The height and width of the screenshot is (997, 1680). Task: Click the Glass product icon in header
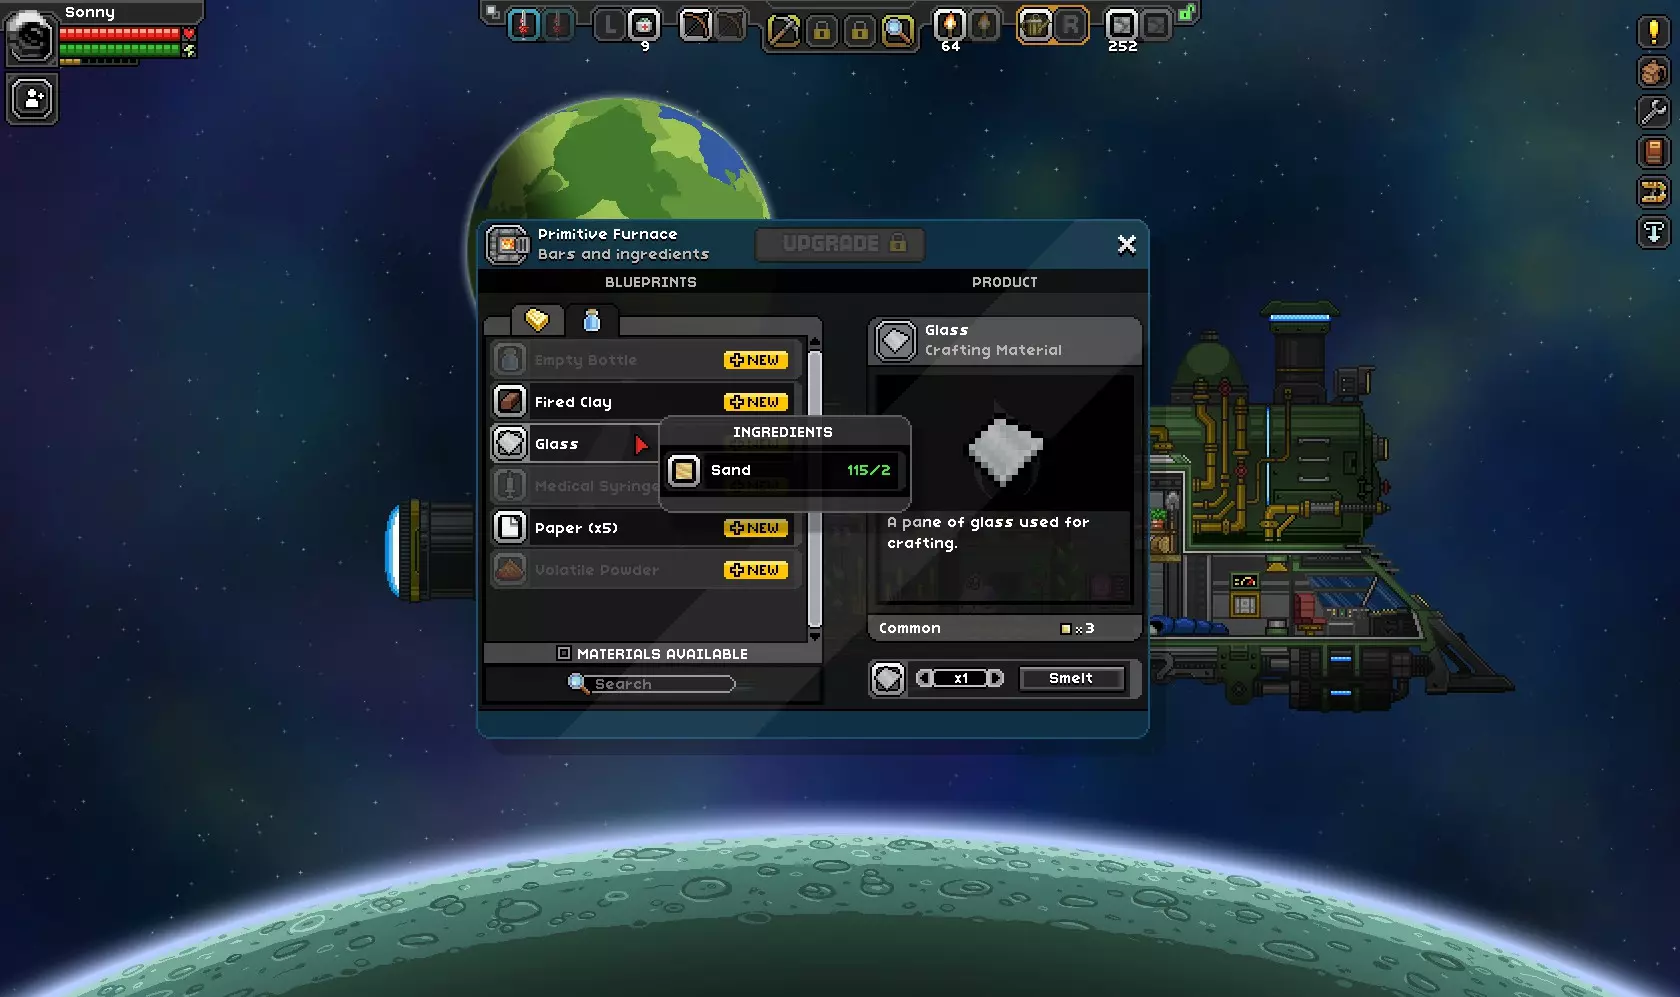(895, 340)
